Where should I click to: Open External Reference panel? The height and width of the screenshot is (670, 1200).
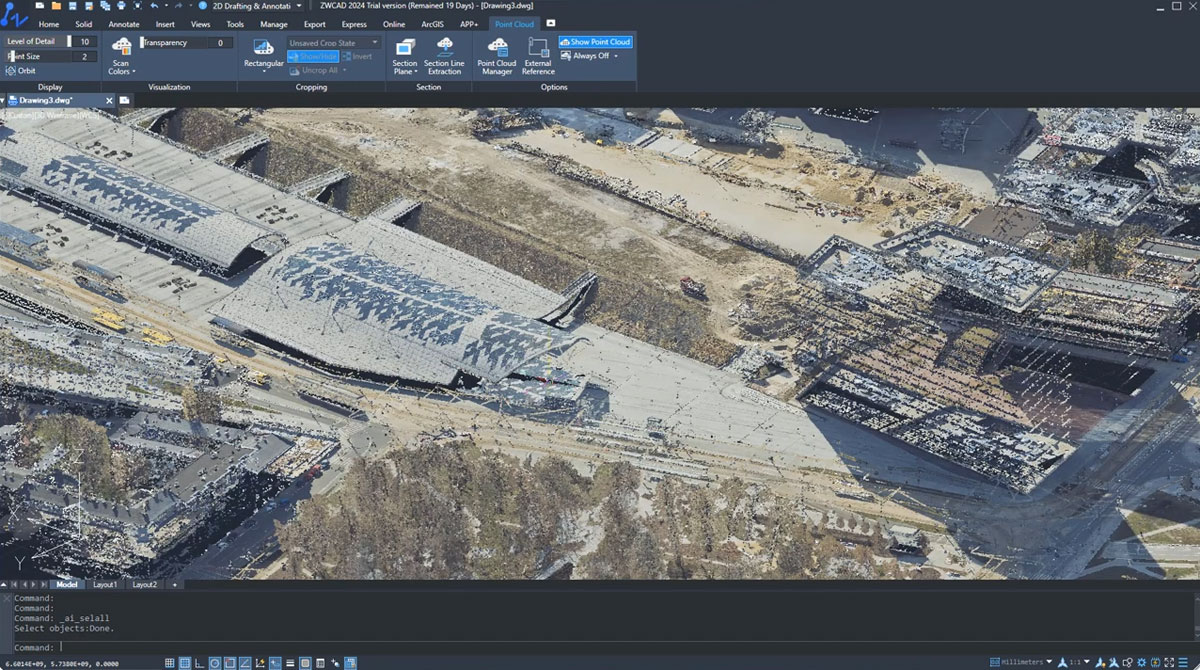point(538,56)
